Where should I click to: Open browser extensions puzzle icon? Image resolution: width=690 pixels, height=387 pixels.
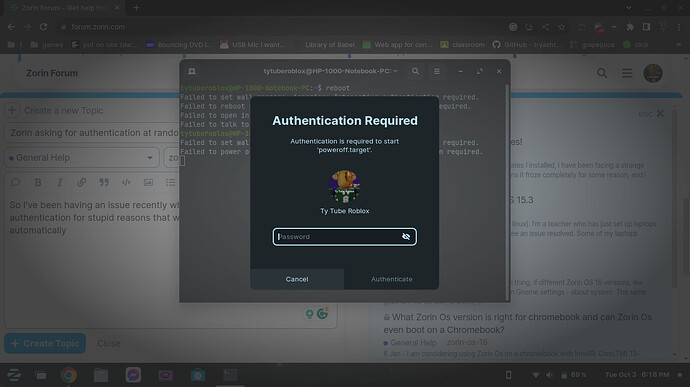pyautogui.click(x=630, y=27)
